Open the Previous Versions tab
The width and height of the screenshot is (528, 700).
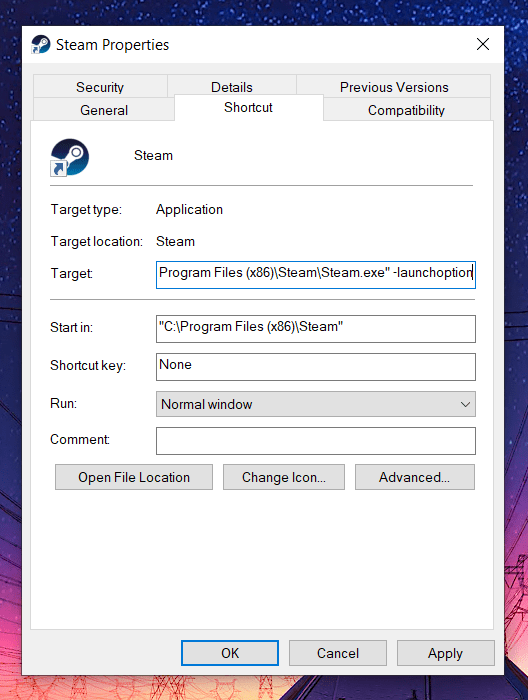[394, 87]
